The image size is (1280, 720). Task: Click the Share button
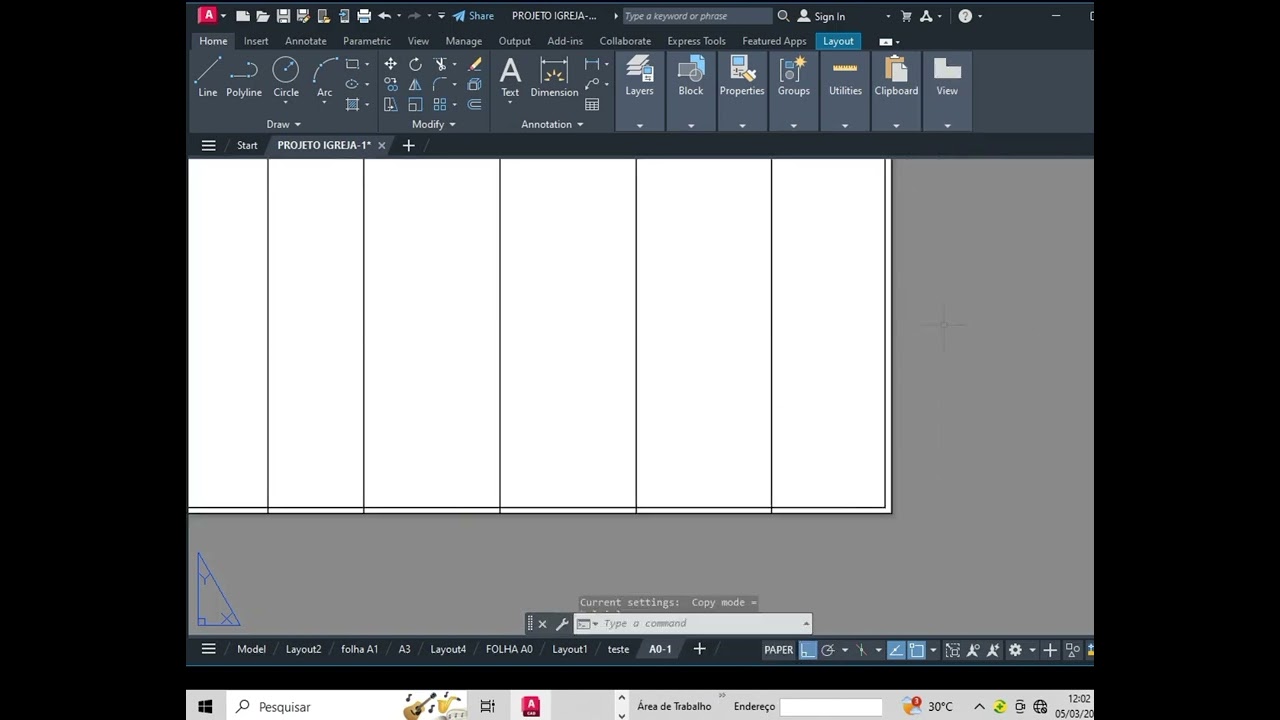(x=473, y=16)
